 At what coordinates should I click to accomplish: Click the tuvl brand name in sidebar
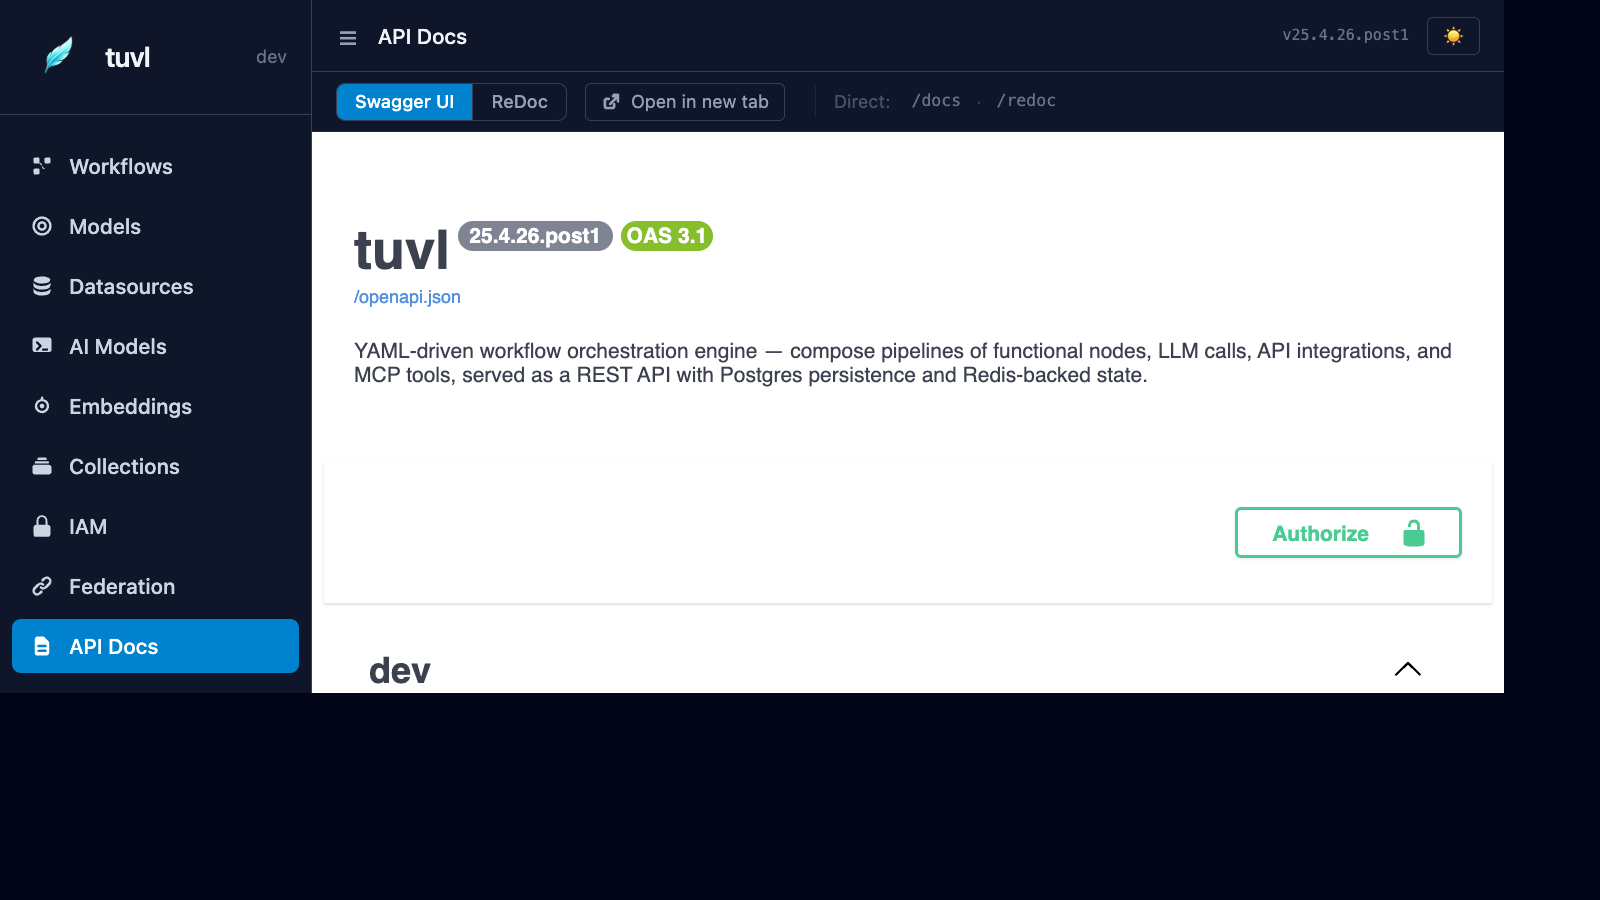[x=128, y=57]
